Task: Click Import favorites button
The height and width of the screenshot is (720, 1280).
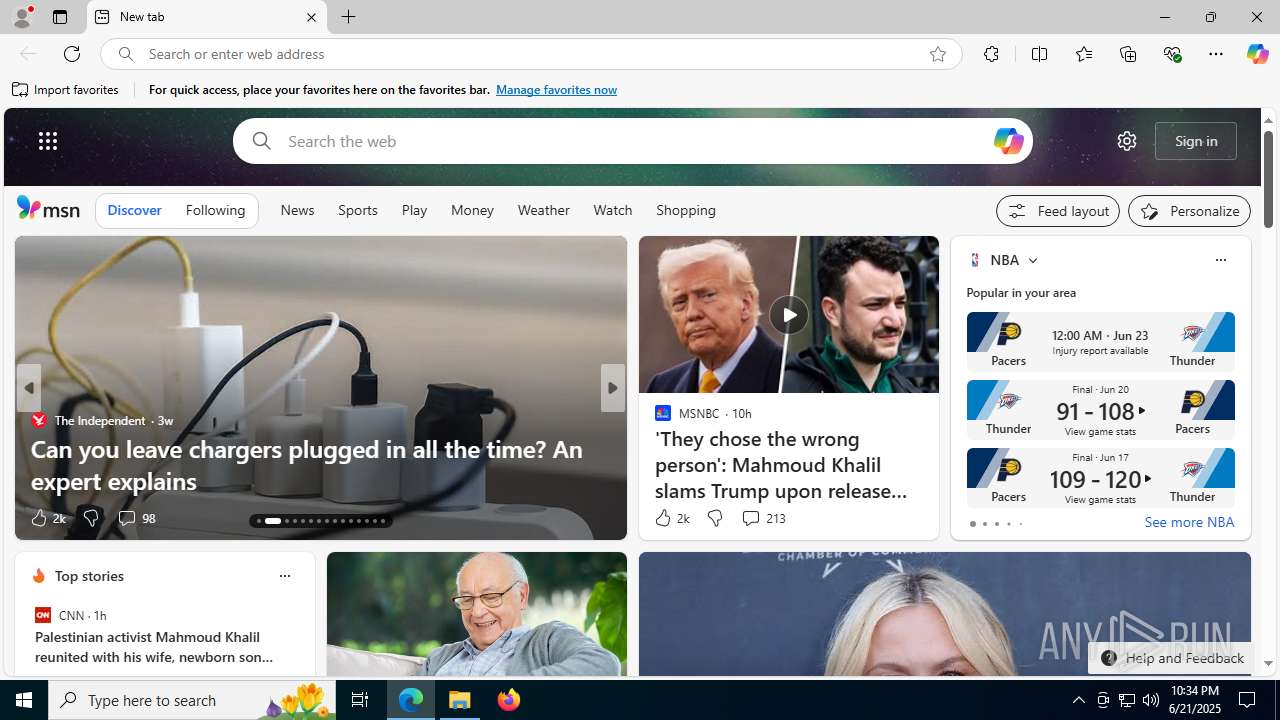Action: tap(66, 90)
